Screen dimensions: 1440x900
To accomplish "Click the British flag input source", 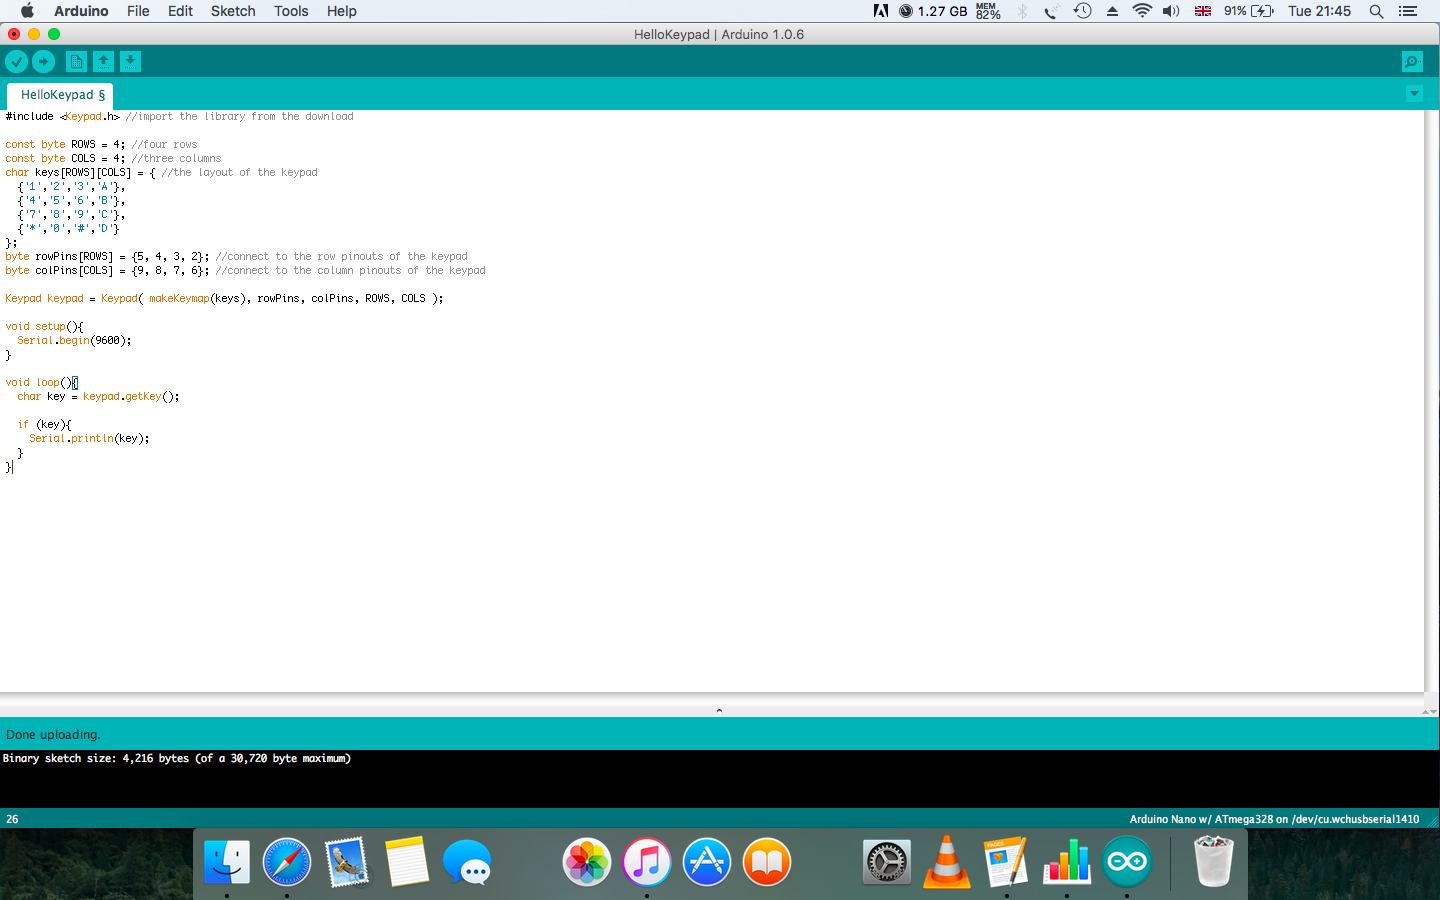I will tap(1203, 11).
